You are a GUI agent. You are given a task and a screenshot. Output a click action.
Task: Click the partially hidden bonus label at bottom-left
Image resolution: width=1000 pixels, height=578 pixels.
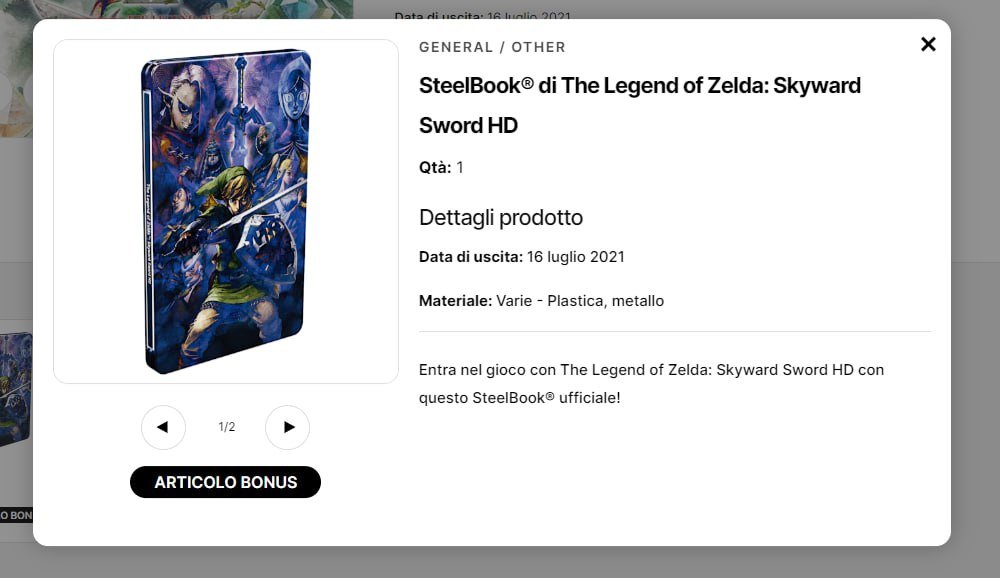click(16, 515)
